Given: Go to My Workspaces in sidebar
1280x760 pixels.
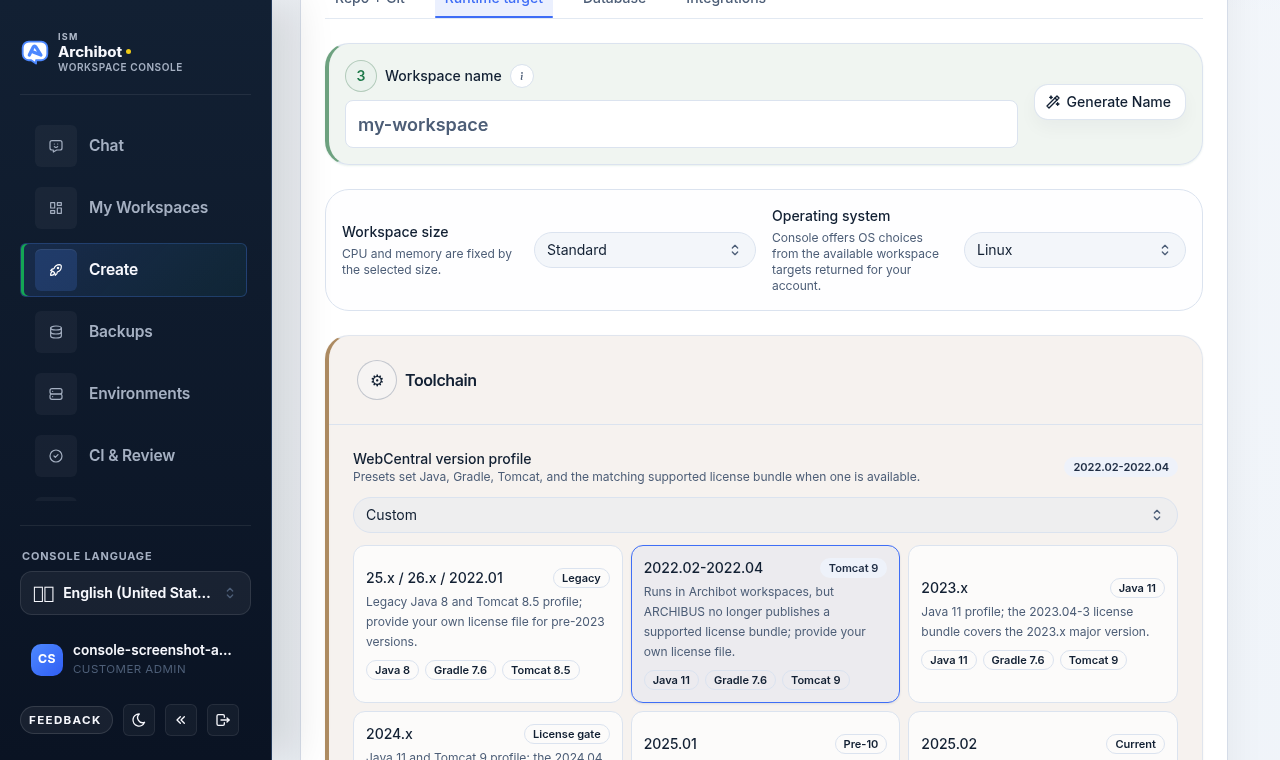Looking at the screenshot, I should pyautogui.click(x=134, y=208).
